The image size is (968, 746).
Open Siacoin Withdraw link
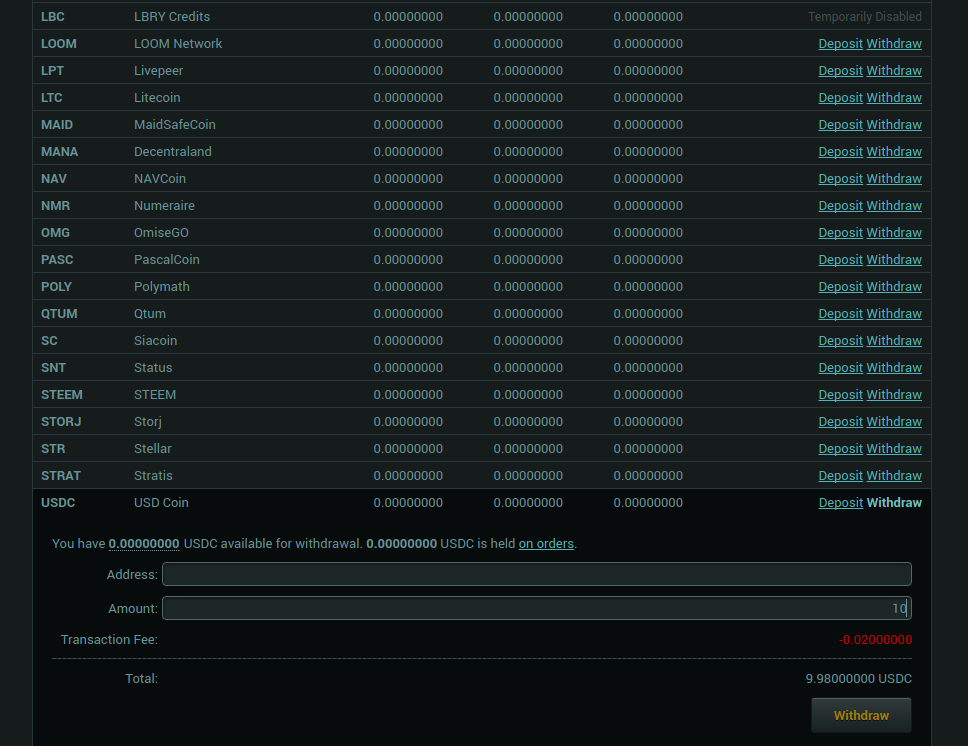tap(894, 341)
